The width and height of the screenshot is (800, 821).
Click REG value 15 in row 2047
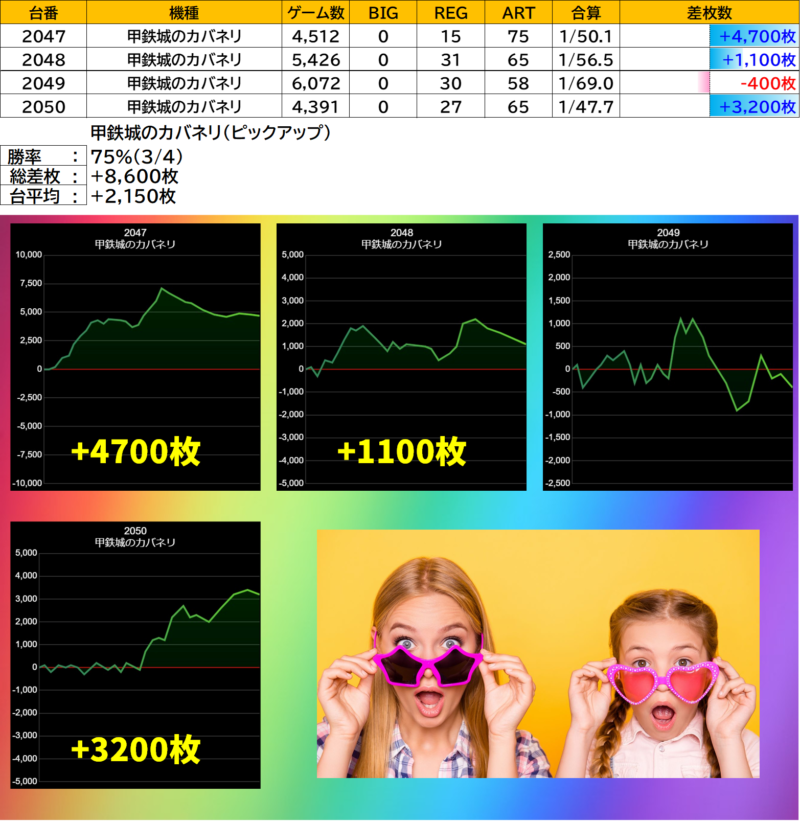click(x=451, y=36)
